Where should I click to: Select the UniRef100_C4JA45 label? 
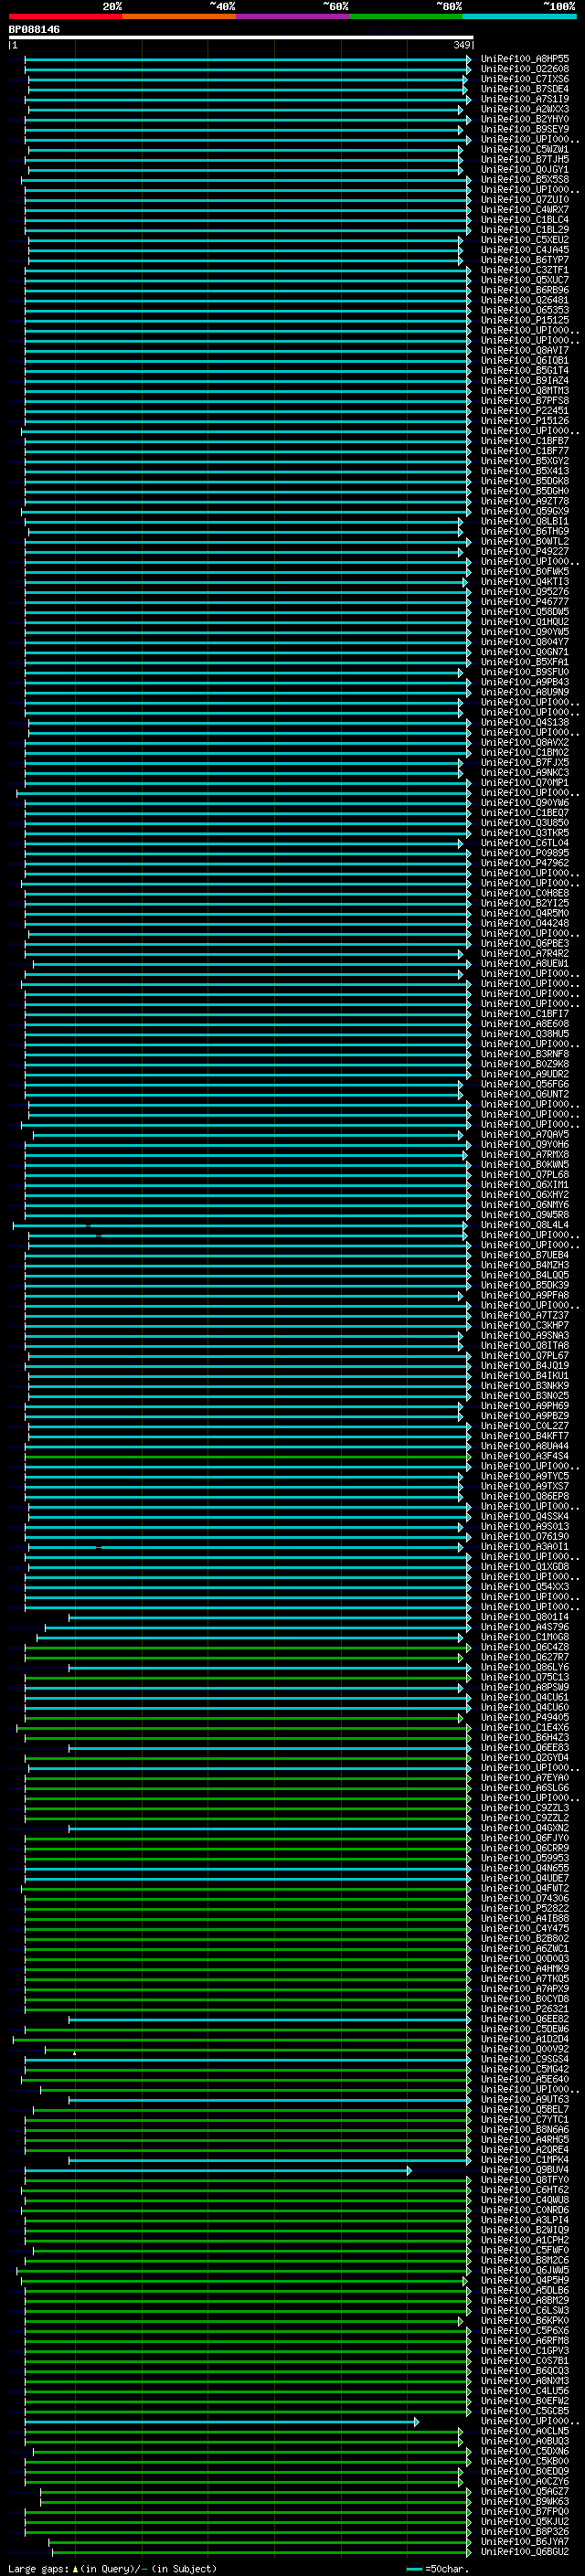click(x=525, y=250)
